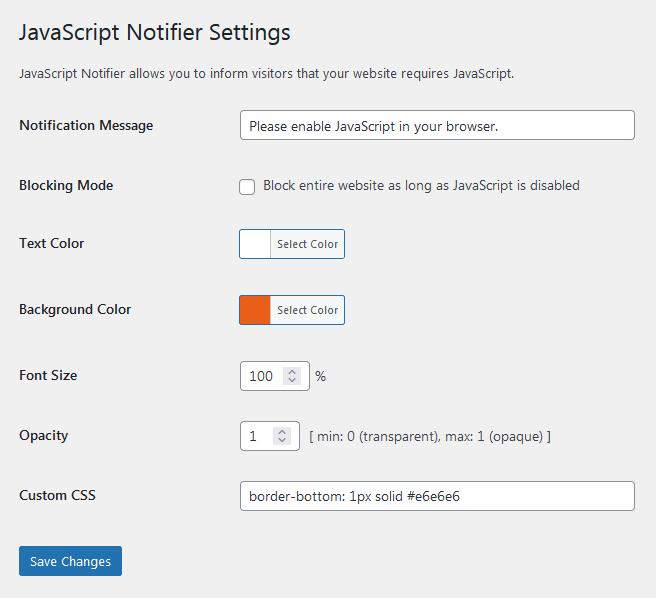The image size is (656, 598).
Task: Enable the Blocking Mode checkbox
Action: [x=247, y=187]
